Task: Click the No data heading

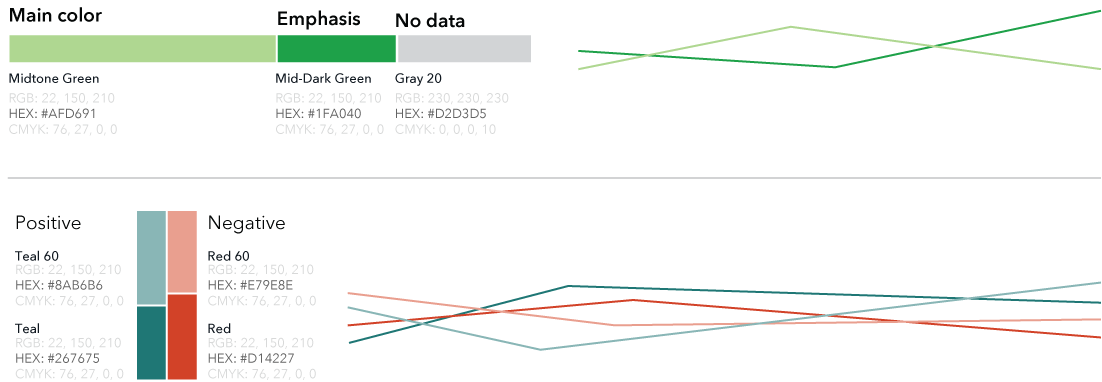Action: (x=429, y=21)
